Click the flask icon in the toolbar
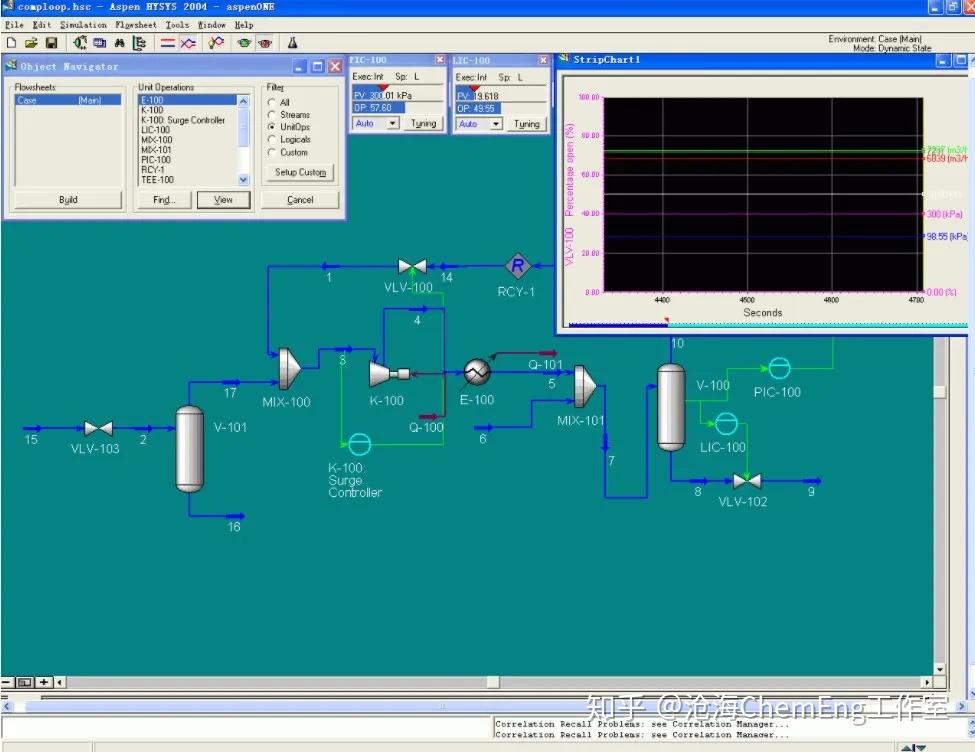This screenshot has height=752, width=975. [x=293, y=43]
